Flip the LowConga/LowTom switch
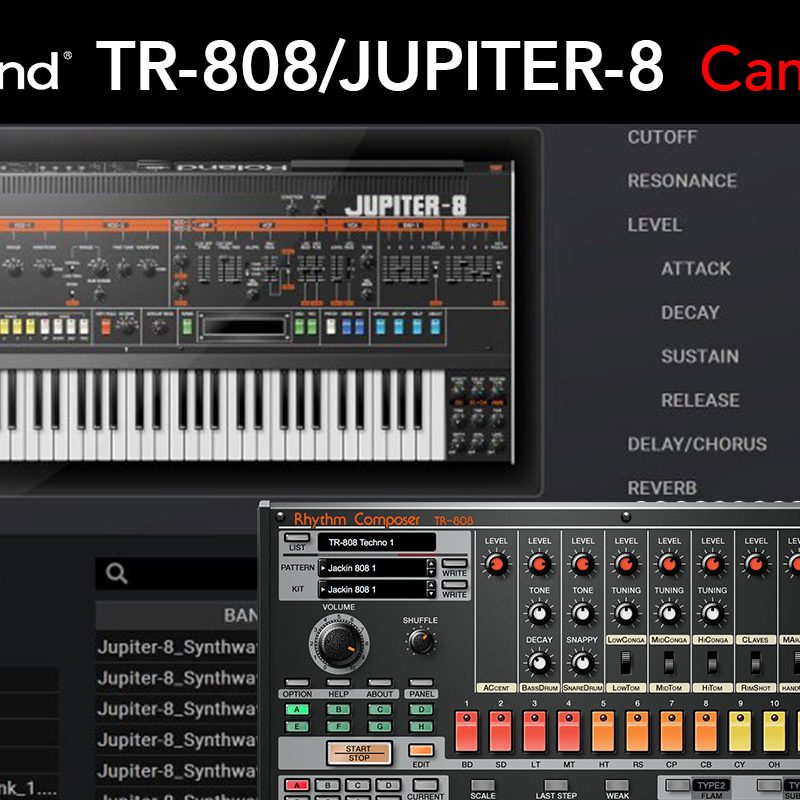Image resolution: width=800 pixels, height=800 pixels. click(626, 663)
